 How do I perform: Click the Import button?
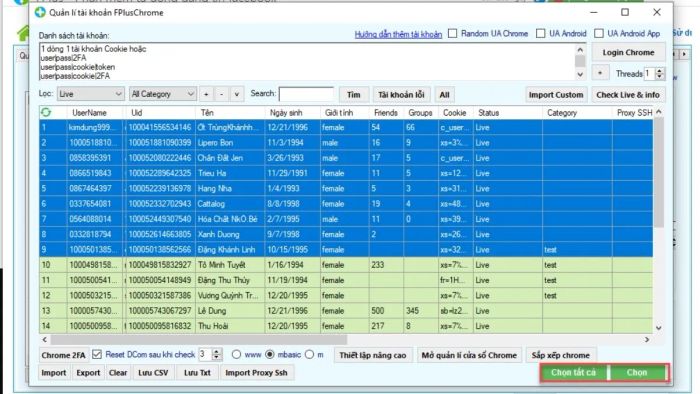[54, 373]
